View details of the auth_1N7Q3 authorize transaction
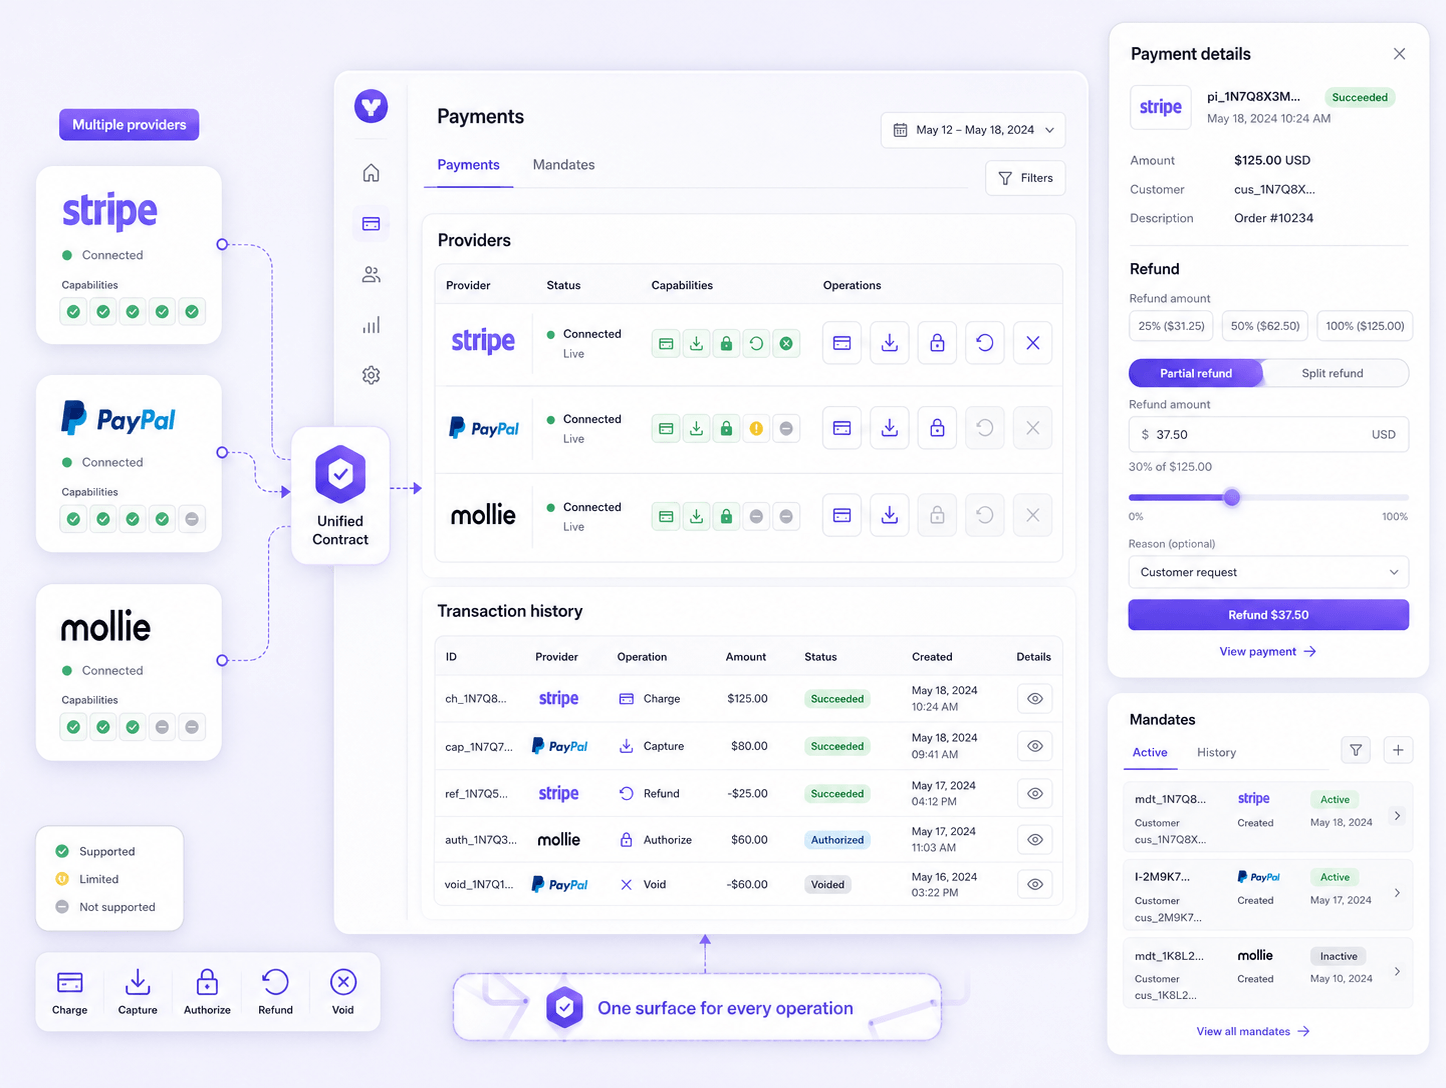 point(1035,840)
